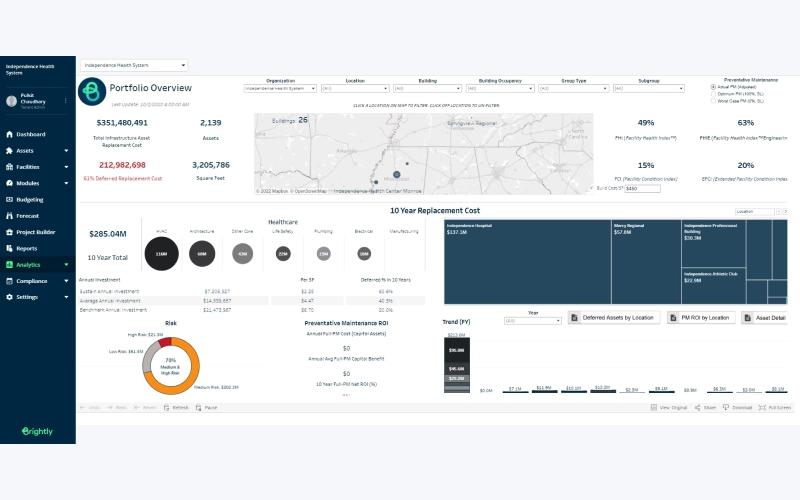Click the HVAC 116M bubble
Viewport: 800px width, 500px height.
[162, 254]
